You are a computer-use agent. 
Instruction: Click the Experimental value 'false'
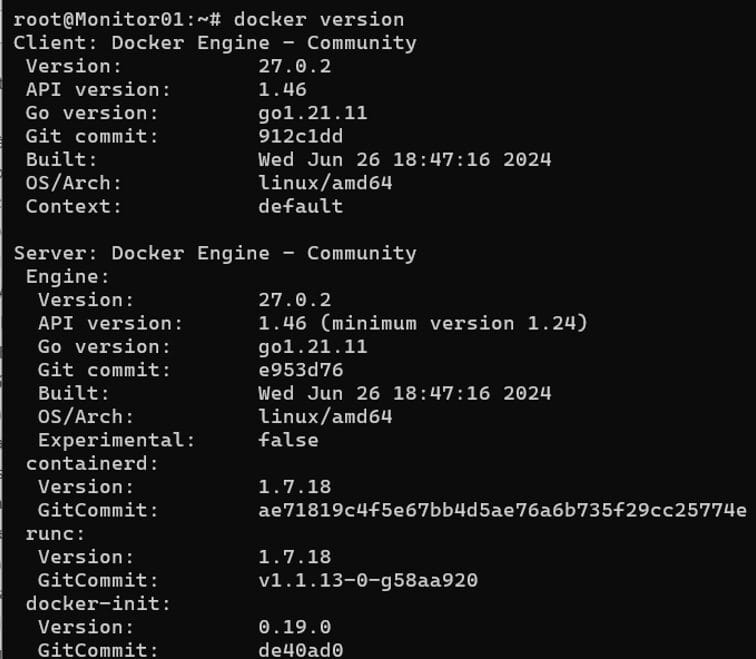point(288,440)
